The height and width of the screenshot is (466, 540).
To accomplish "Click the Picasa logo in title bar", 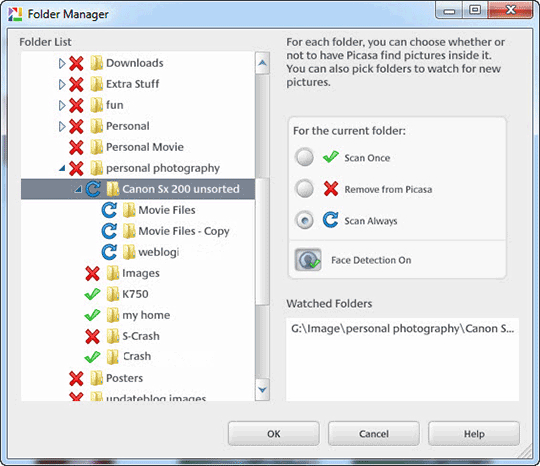I will pos(15,14).
